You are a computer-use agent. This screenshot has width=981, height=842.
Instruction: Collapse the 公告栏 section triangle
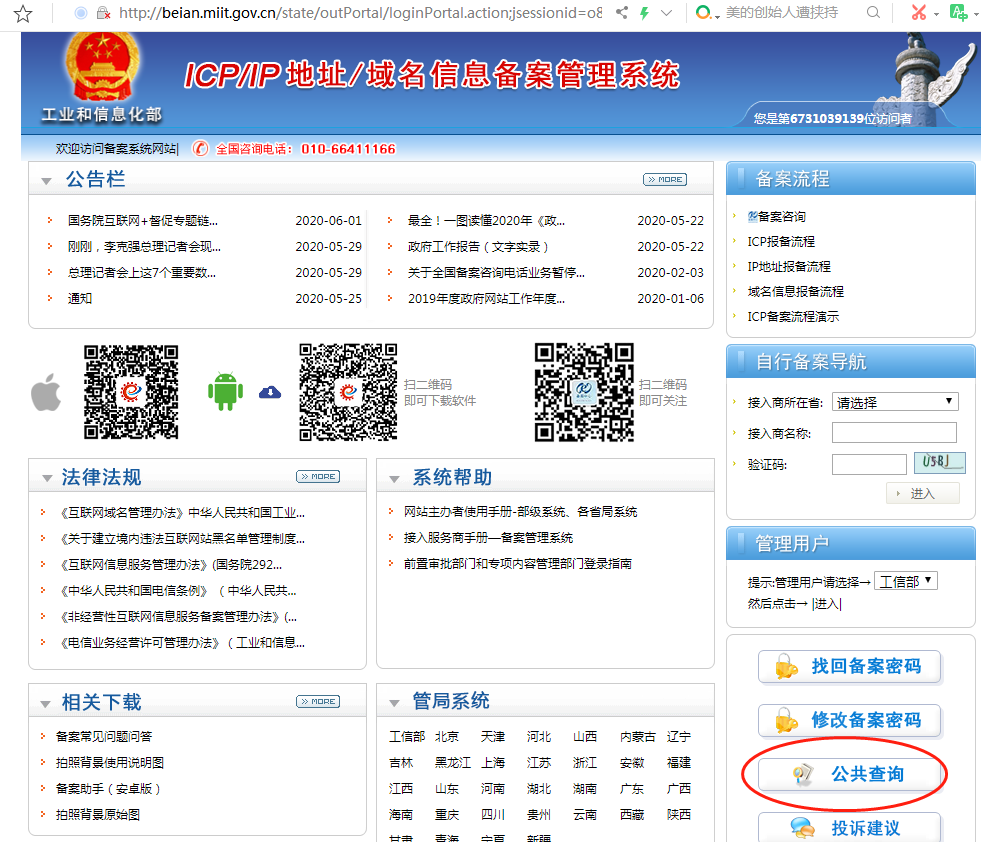(46, 181)
